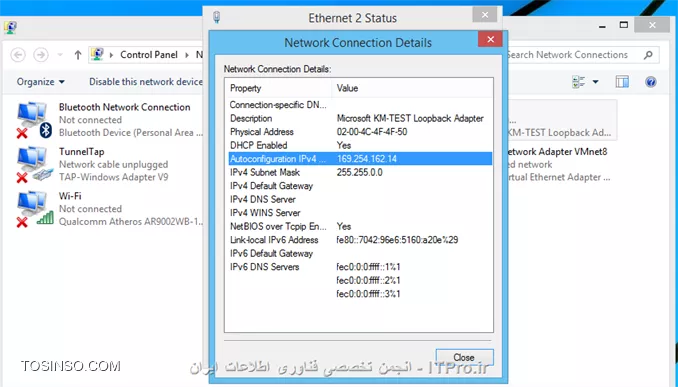The height and width of the screenshot is (387, 678).
Task: Expand the chevron after Control Panel
Action: (x=187, y=55)
